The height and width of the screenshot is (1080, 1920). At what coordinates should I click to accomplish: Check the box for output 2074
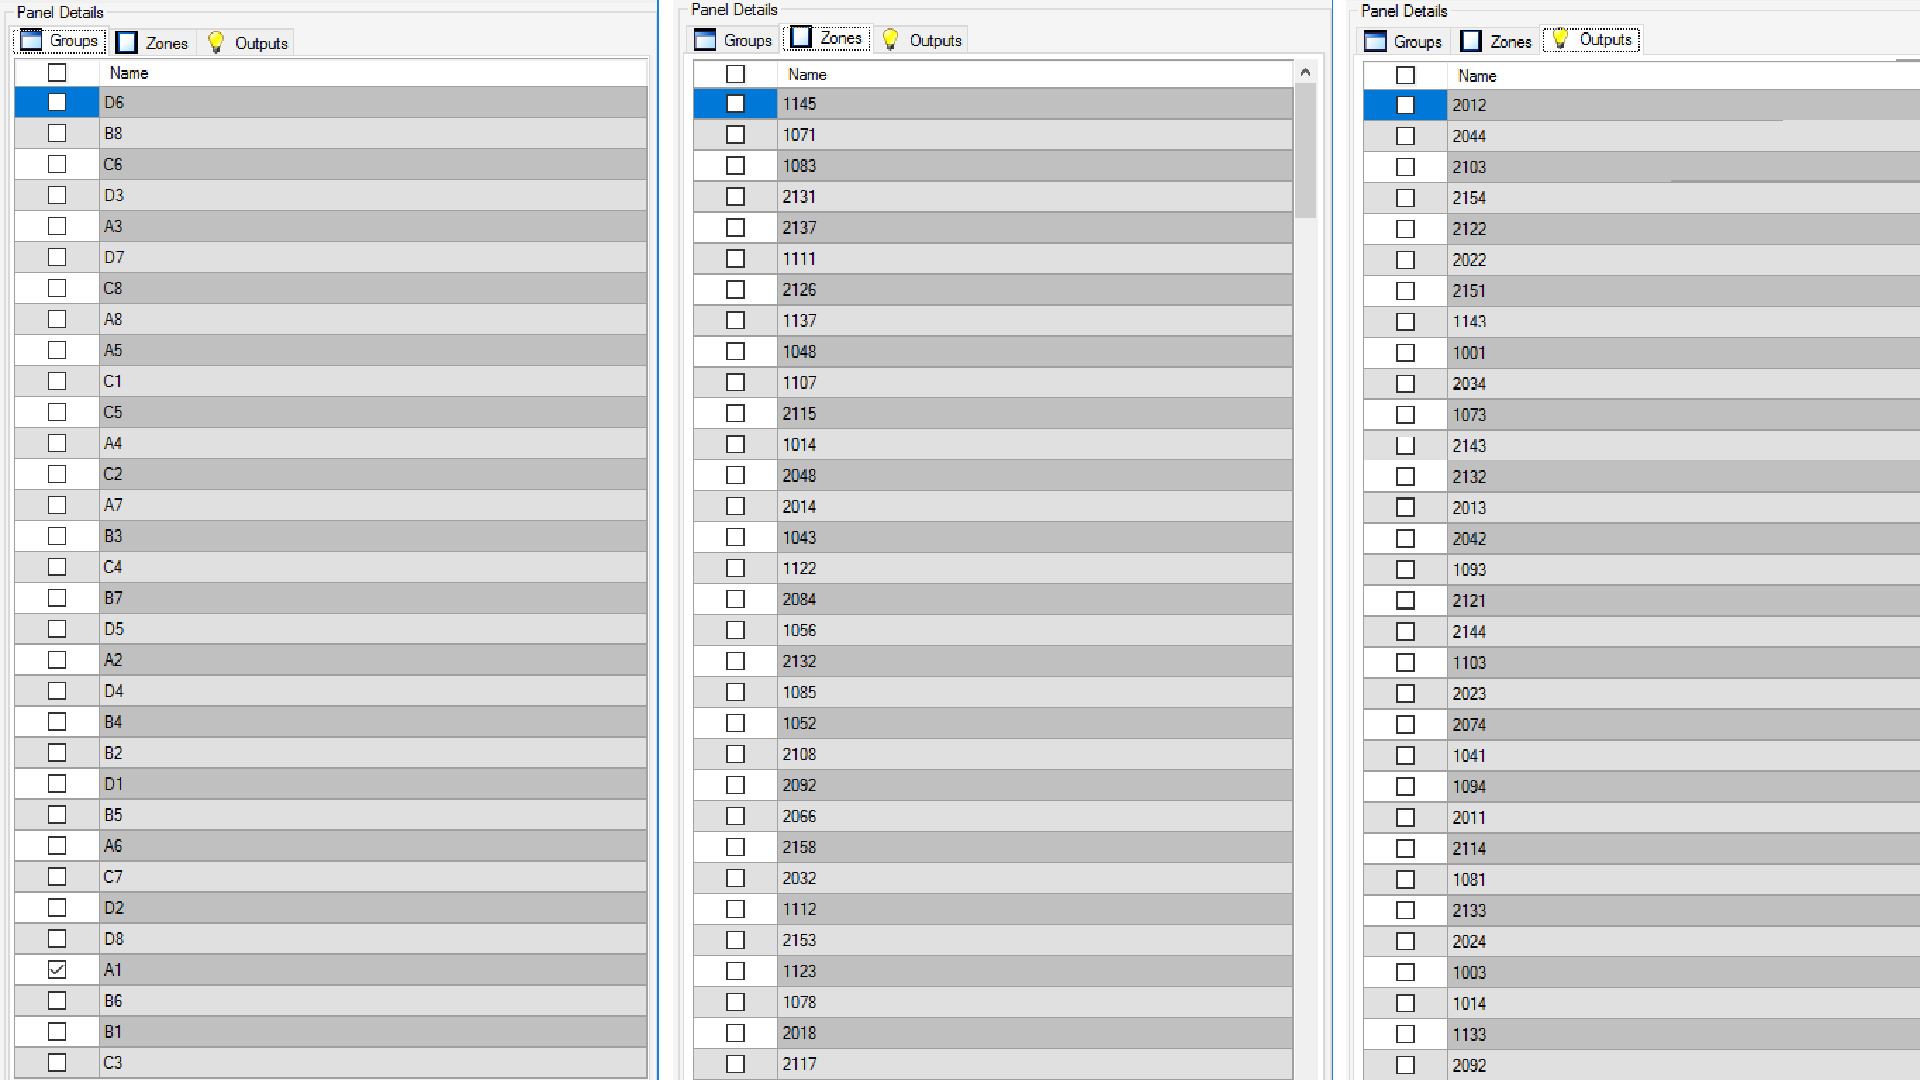pyautogui.click(x=1405, y=724)
